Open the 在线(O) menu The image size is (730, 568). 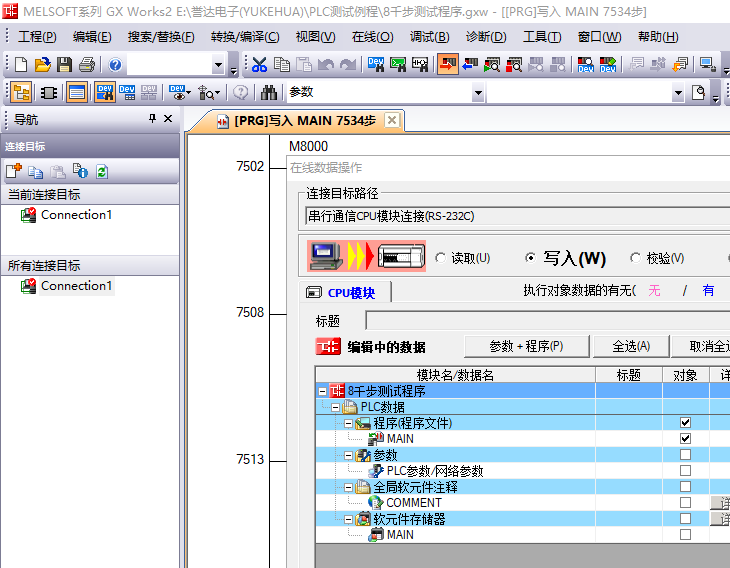pos(372,37)
